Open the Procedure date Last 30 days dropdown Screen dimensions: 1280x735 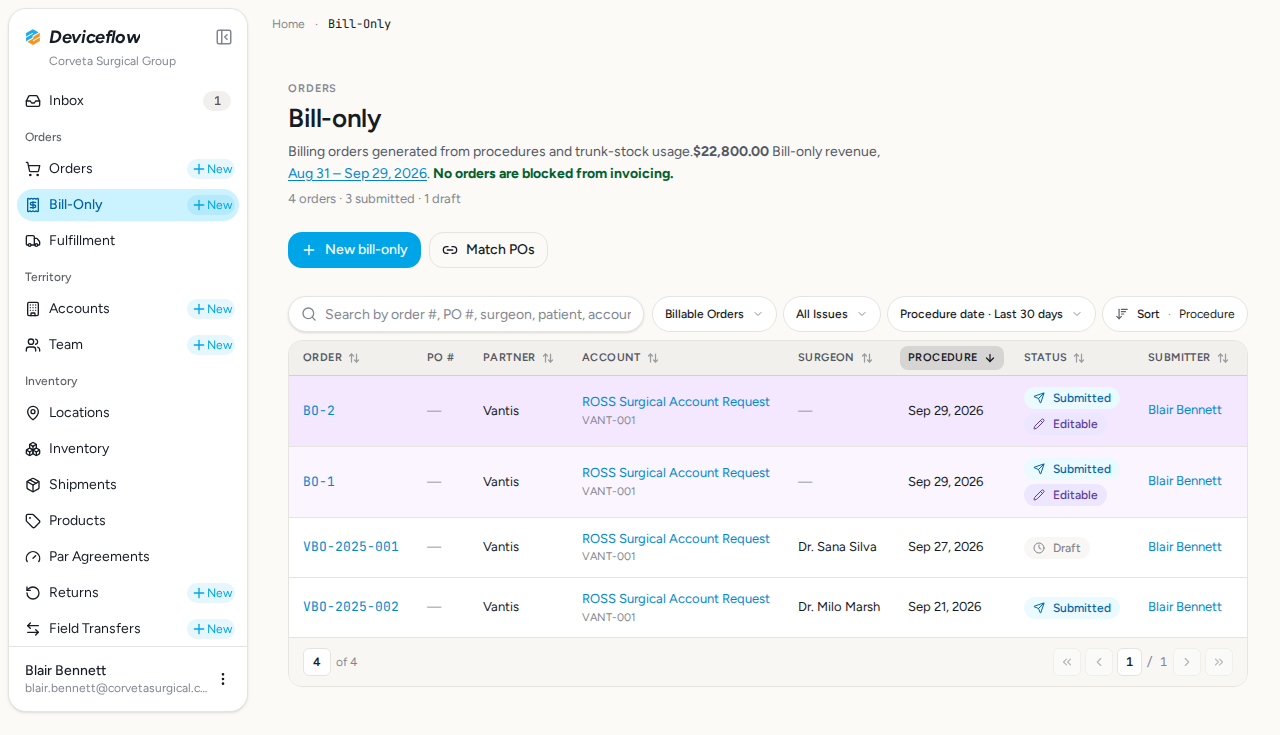(x=991, y=314)
